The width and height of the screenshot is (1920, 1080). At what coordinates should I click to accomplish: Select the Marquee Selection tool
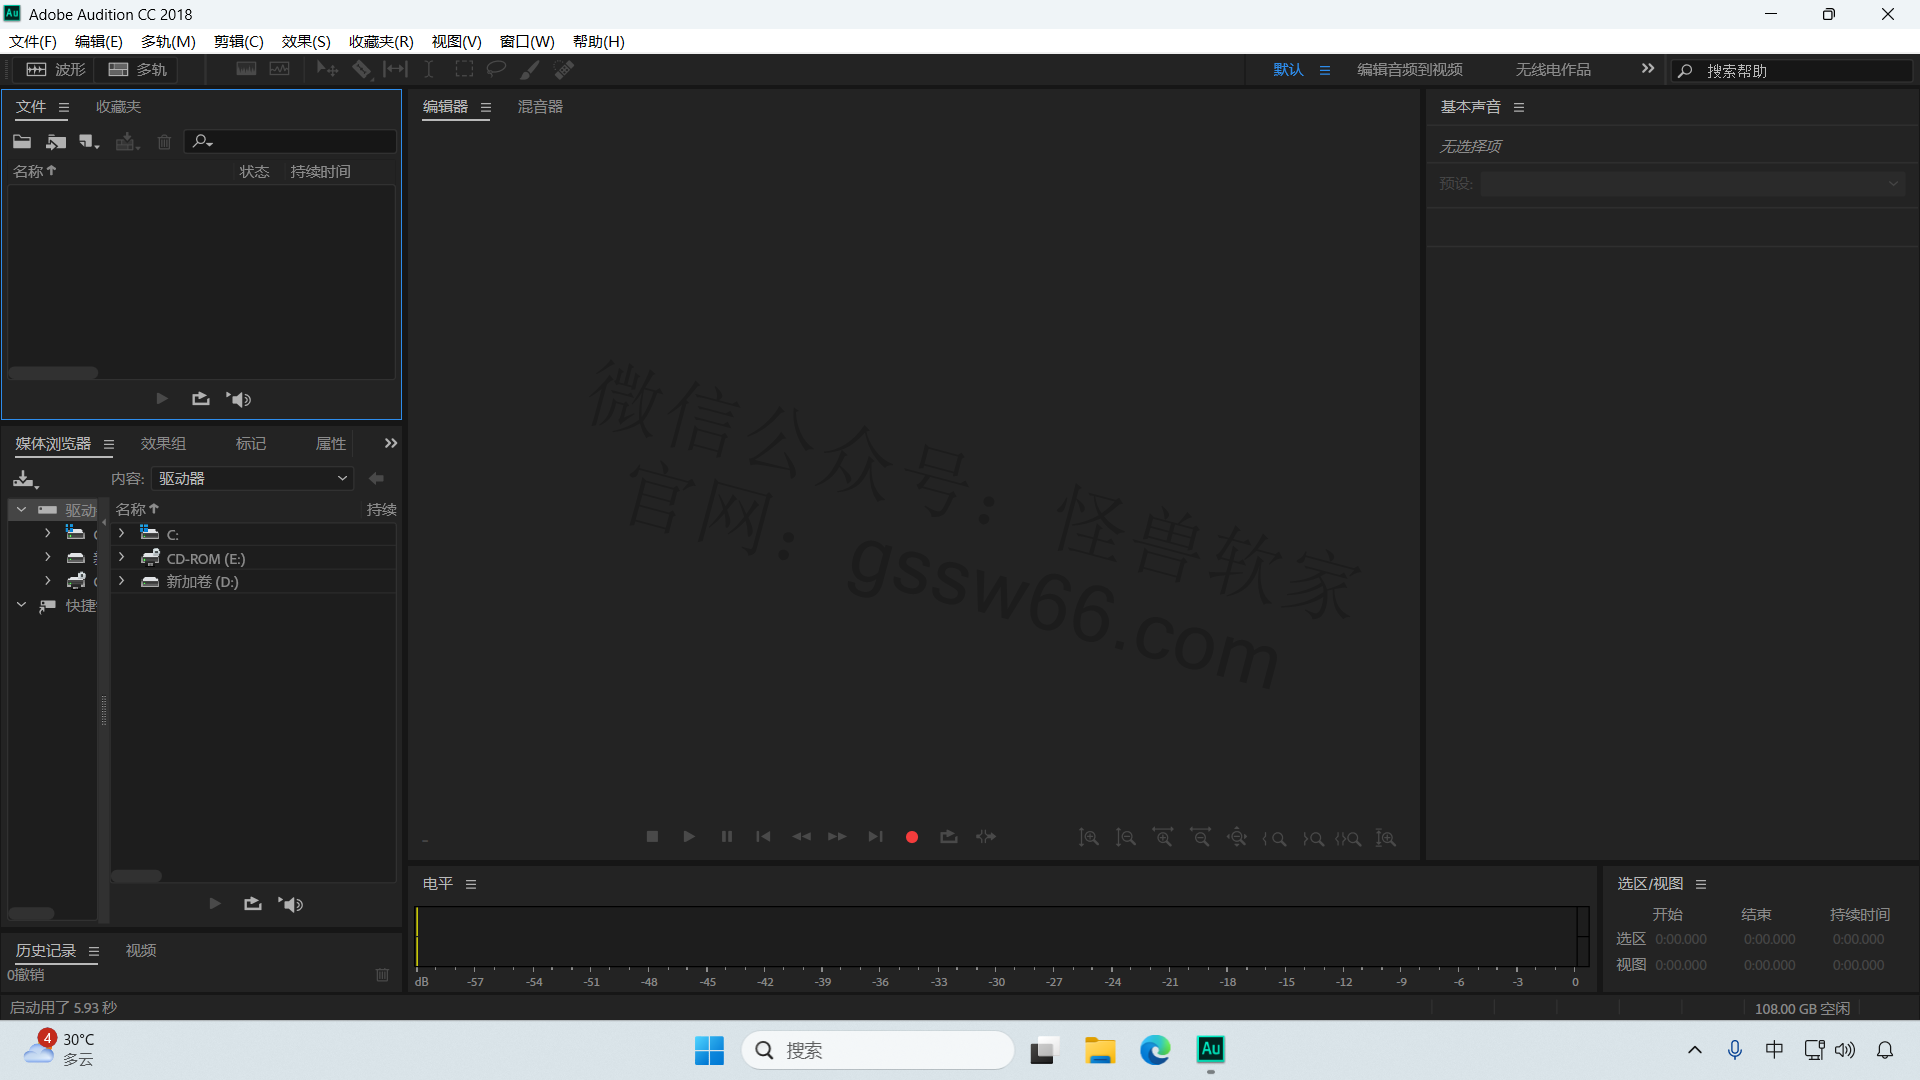pyautogui.click(x=464, y=69)
